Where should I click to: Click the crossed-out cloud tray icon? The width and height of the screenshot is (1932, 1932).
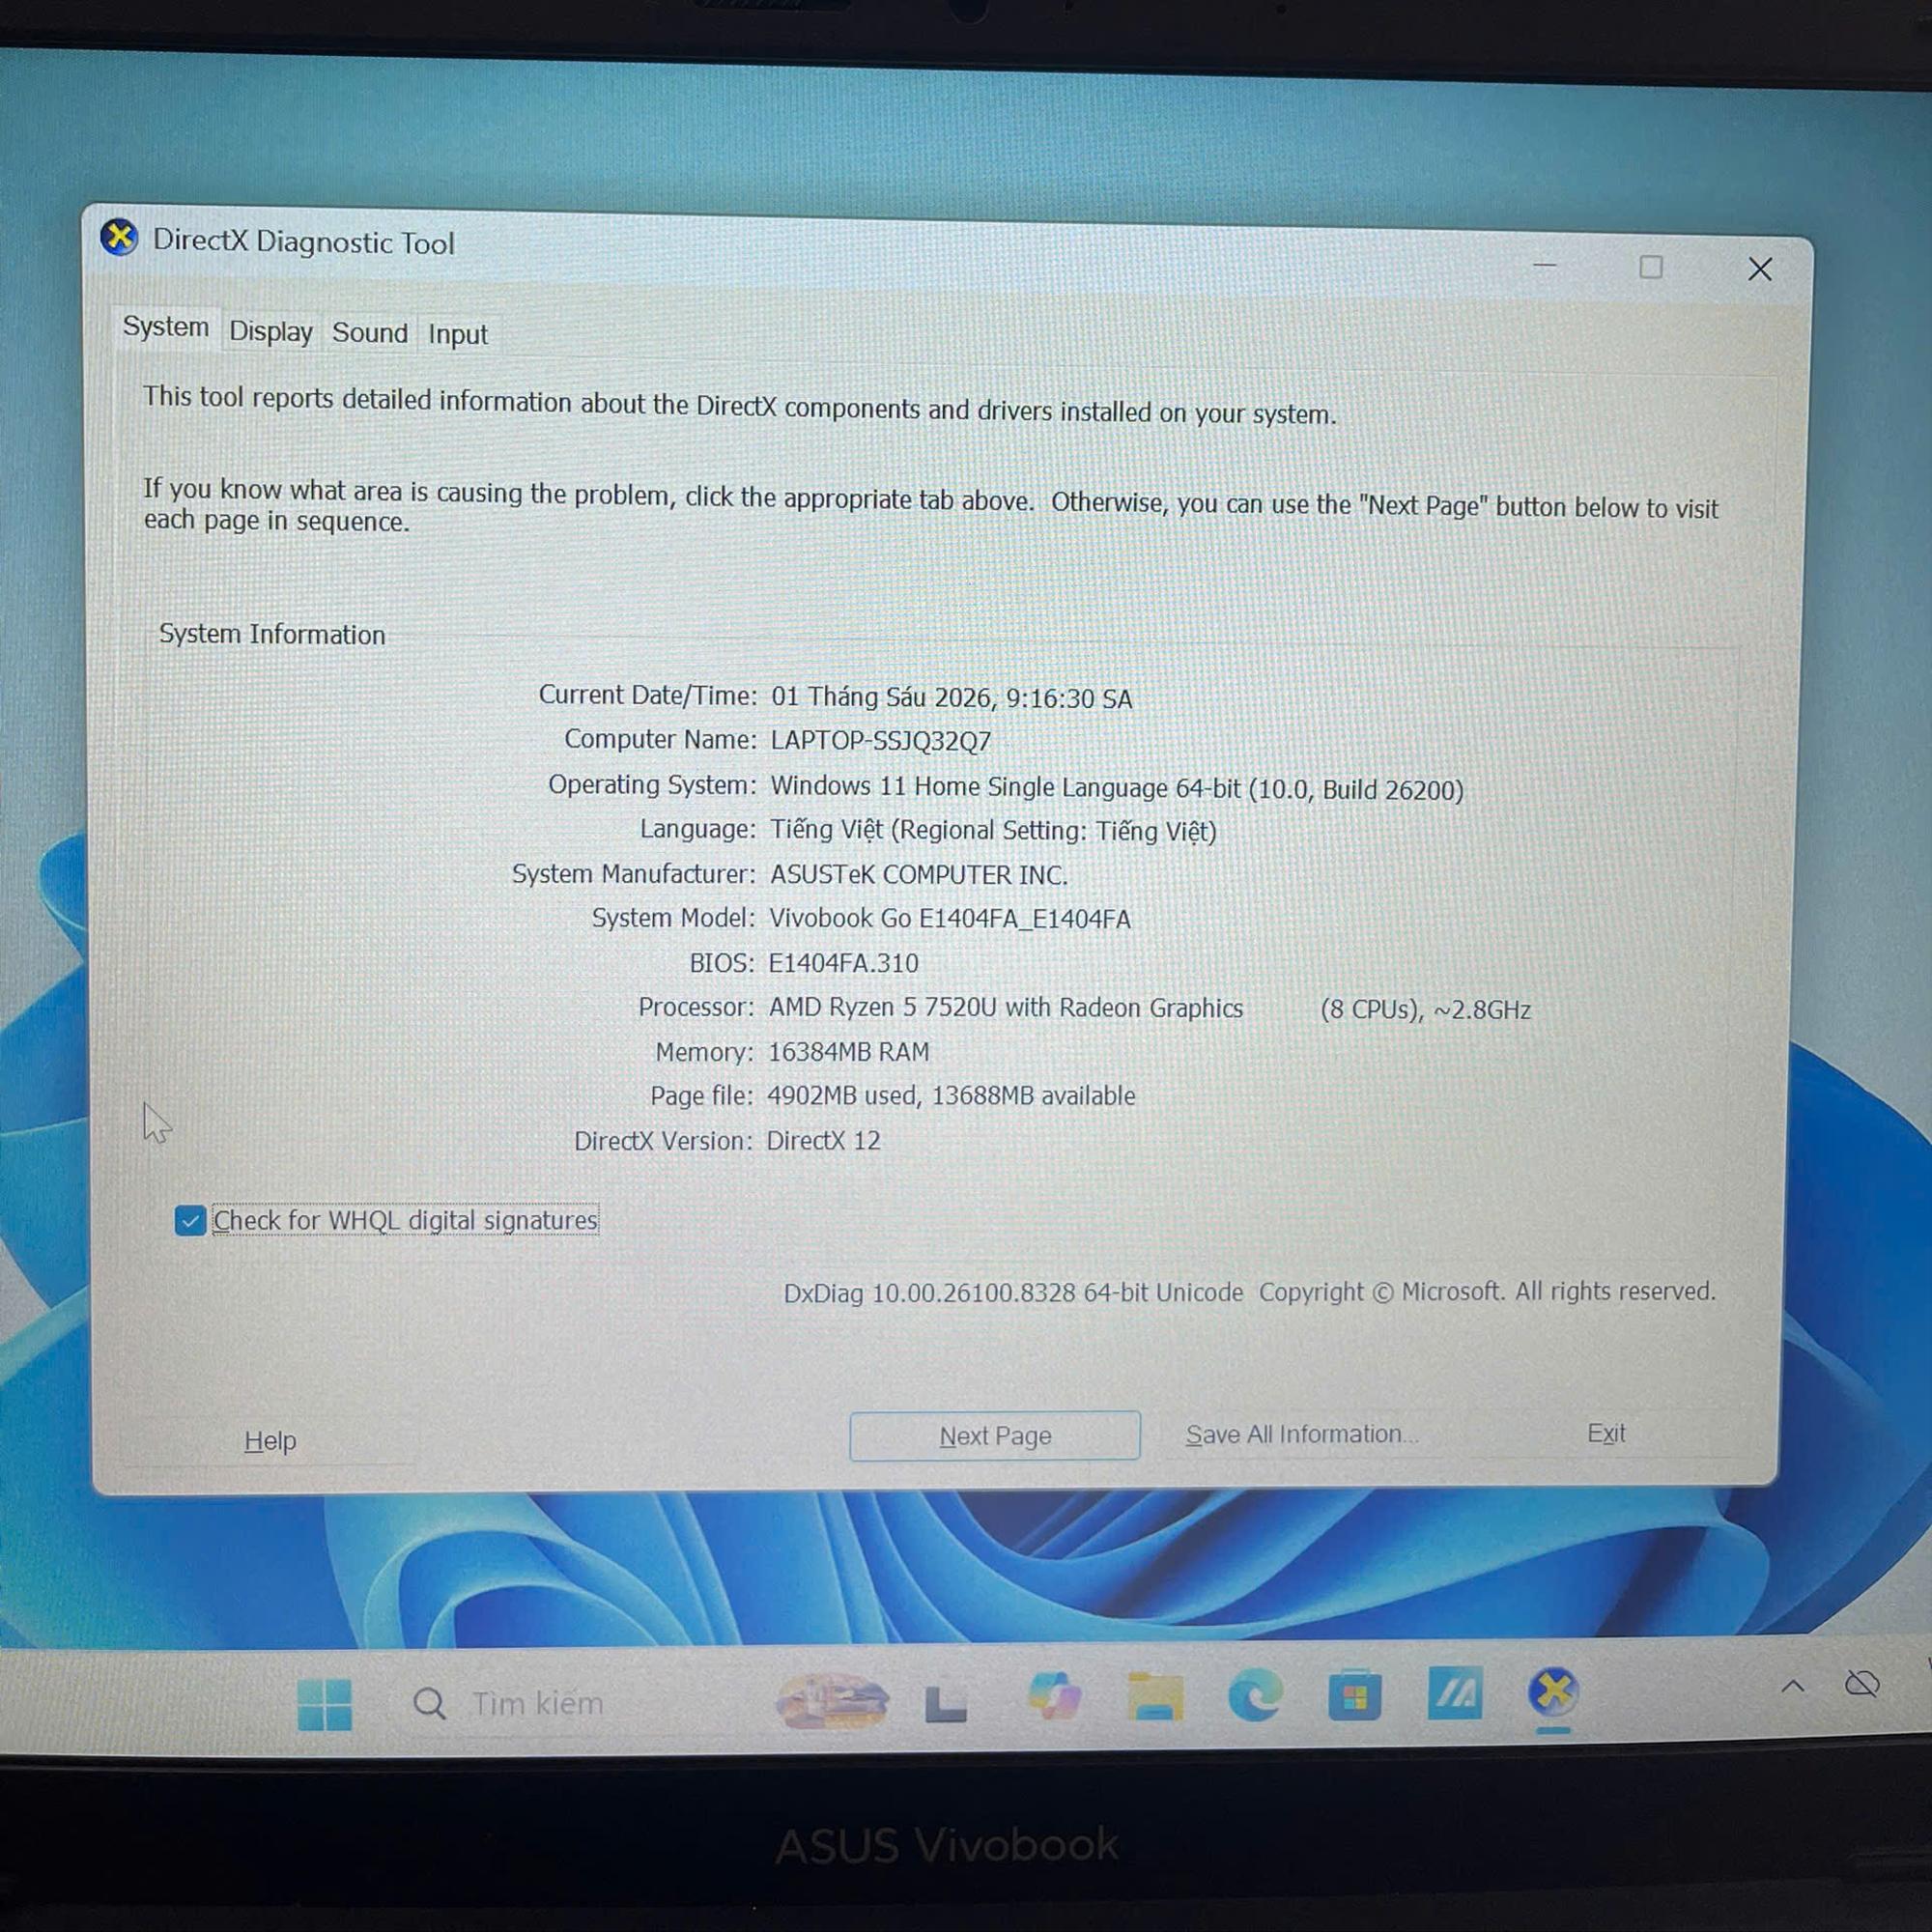(1862, 1685)
